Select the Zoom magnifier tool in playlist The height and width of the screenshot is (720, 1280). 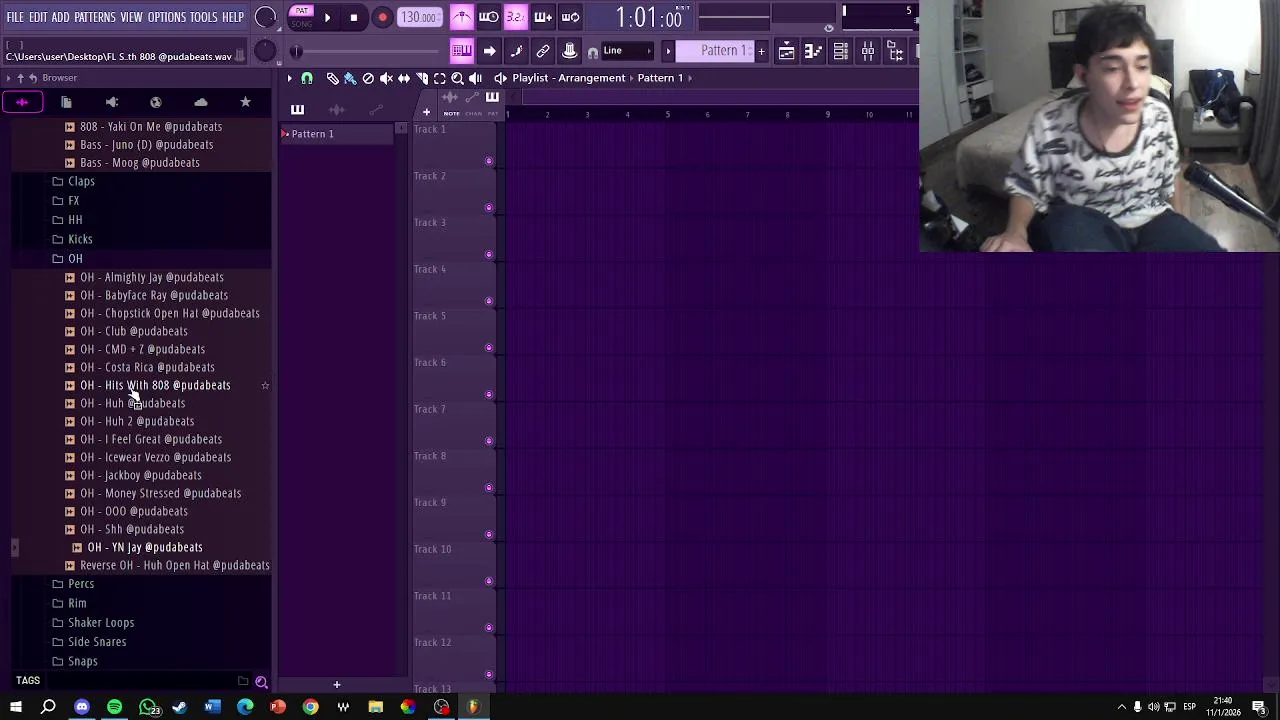pyautogui.click(x=457, y=78)
